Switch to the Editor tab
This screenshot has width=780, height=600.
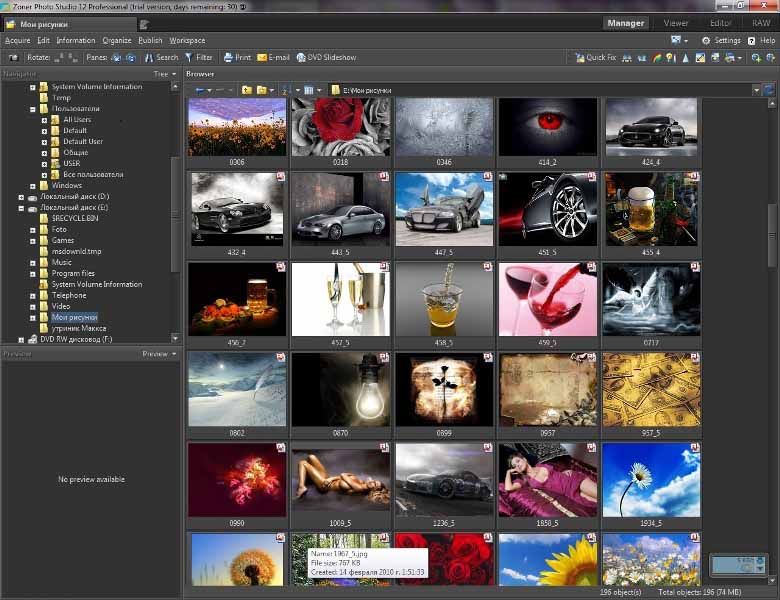(720, 22)
